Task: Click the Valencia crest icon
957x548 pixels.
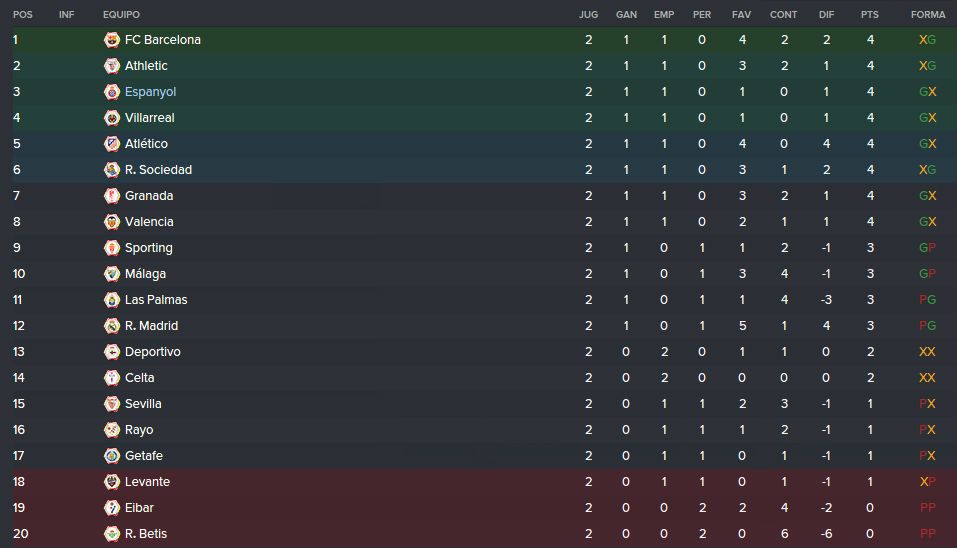Action: [x=112, y=222]
